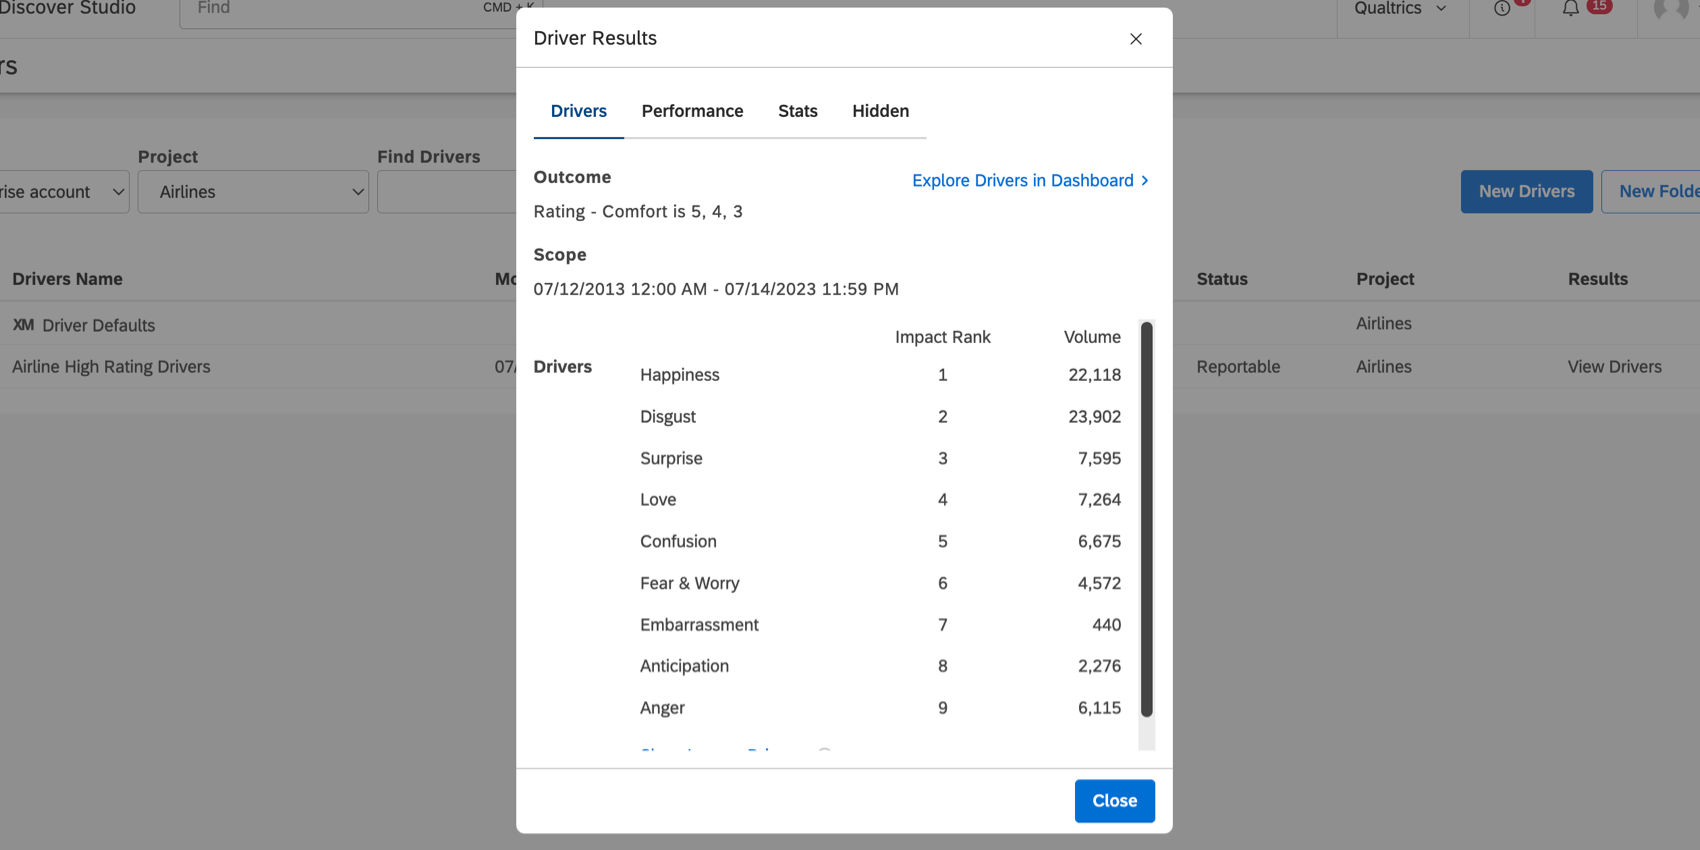Click the drivers list vertical scrollbar
The image size is (1700, 850).
click(x=1147, y=518)
